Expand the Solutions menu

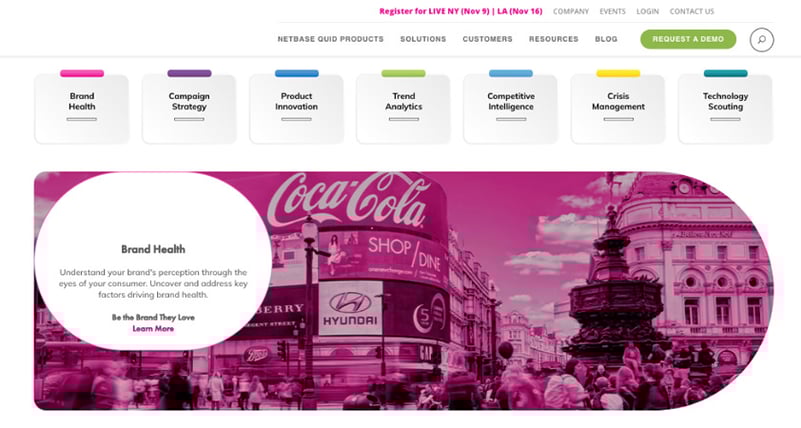(423, 39)
